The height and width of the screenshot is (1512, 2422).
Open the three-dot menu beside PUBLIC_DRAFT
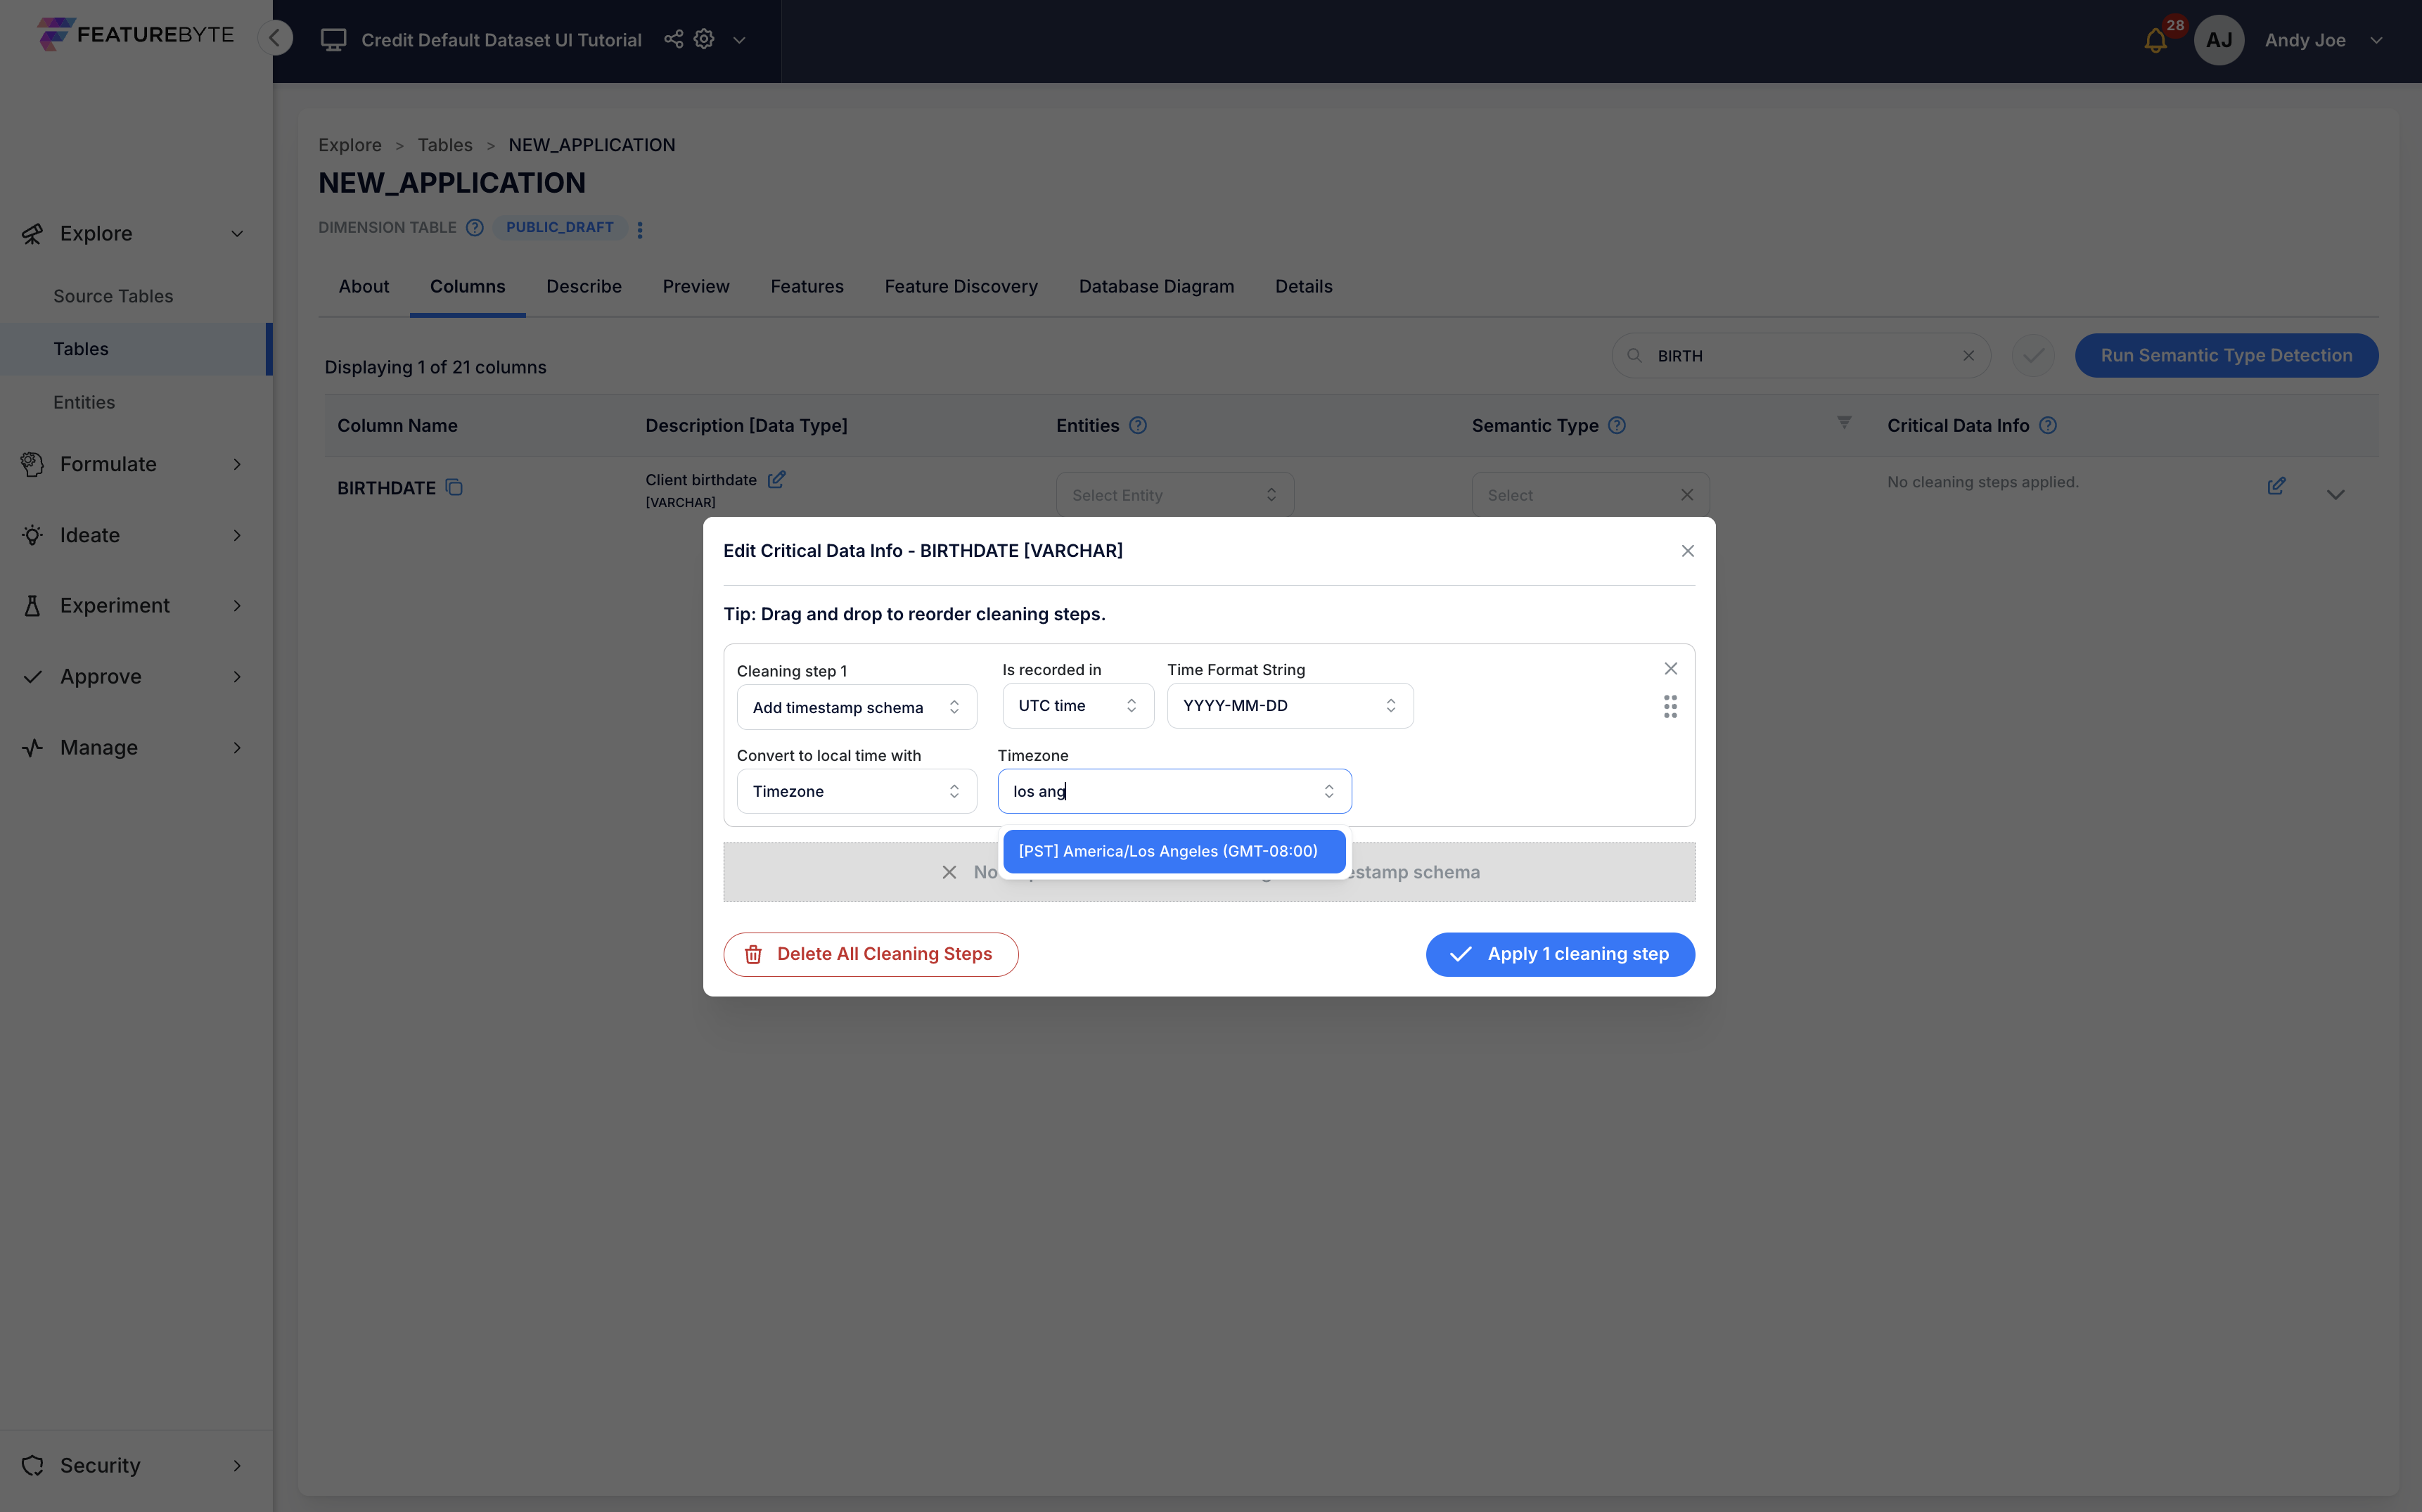point(640,229)
